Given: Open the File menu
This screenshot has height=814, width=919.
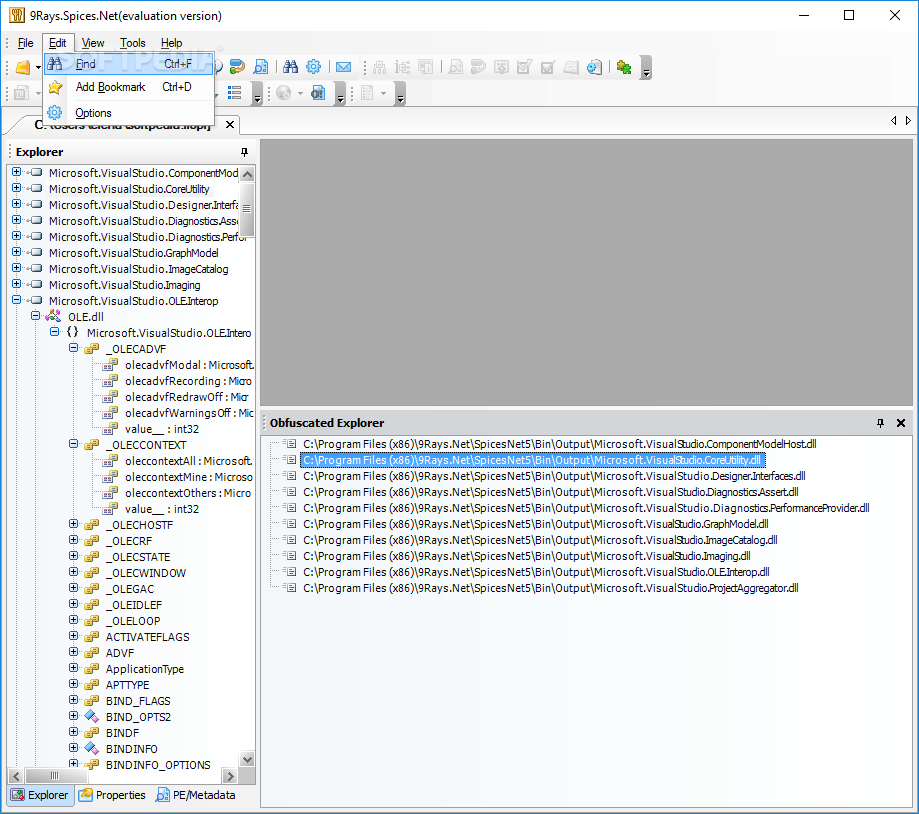Looking at the screenshot, I should pos(25,43).
